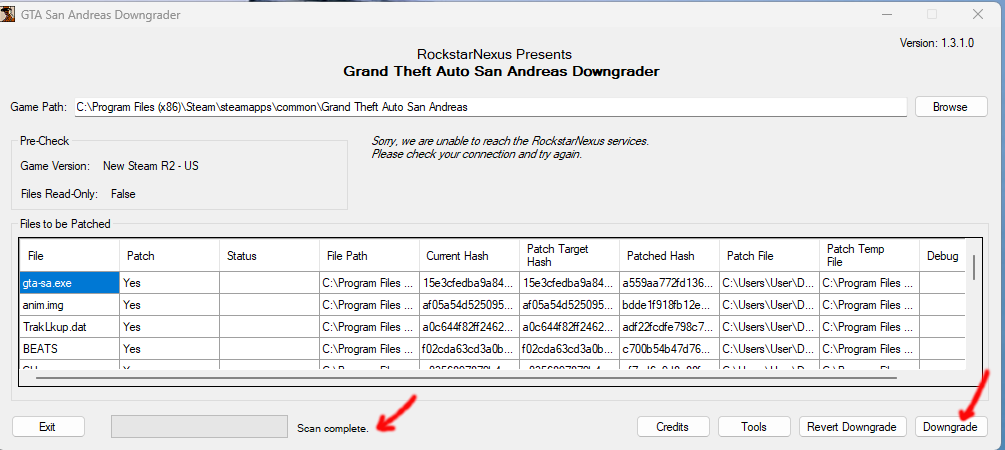This screenshot has height=450, width=1005.
Task: Click Patched Hash bdde1f918fb12e cell
Action: 669,305
